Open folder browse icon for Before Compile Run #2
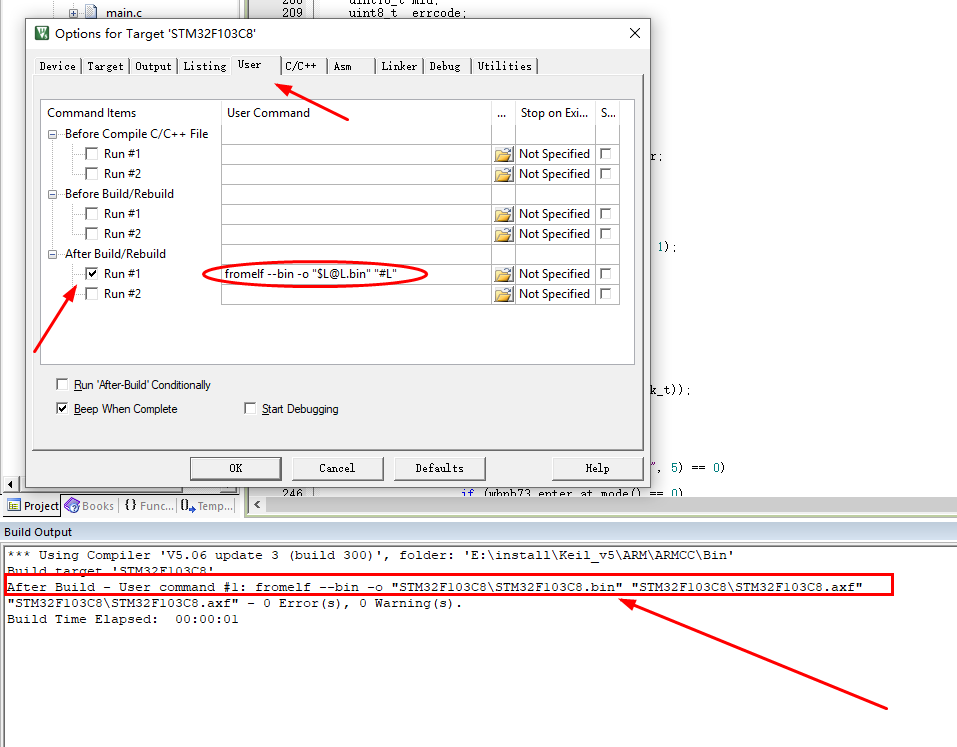The height and width of the screenshot is (747, 957). pyautogui.click(x=504, y=175)
